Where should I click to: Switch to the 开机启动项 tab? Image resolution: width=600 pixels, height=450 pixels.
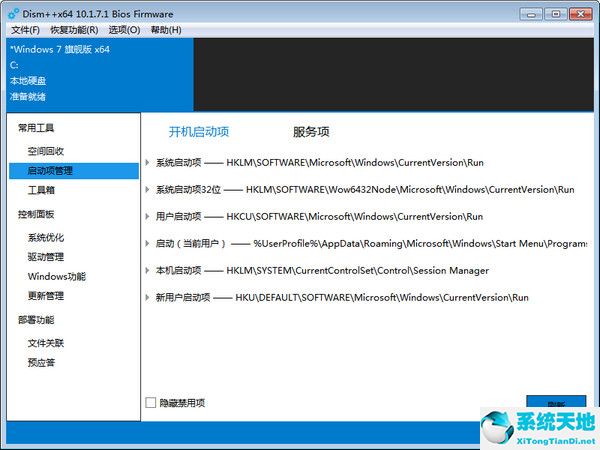pos(199,132)
